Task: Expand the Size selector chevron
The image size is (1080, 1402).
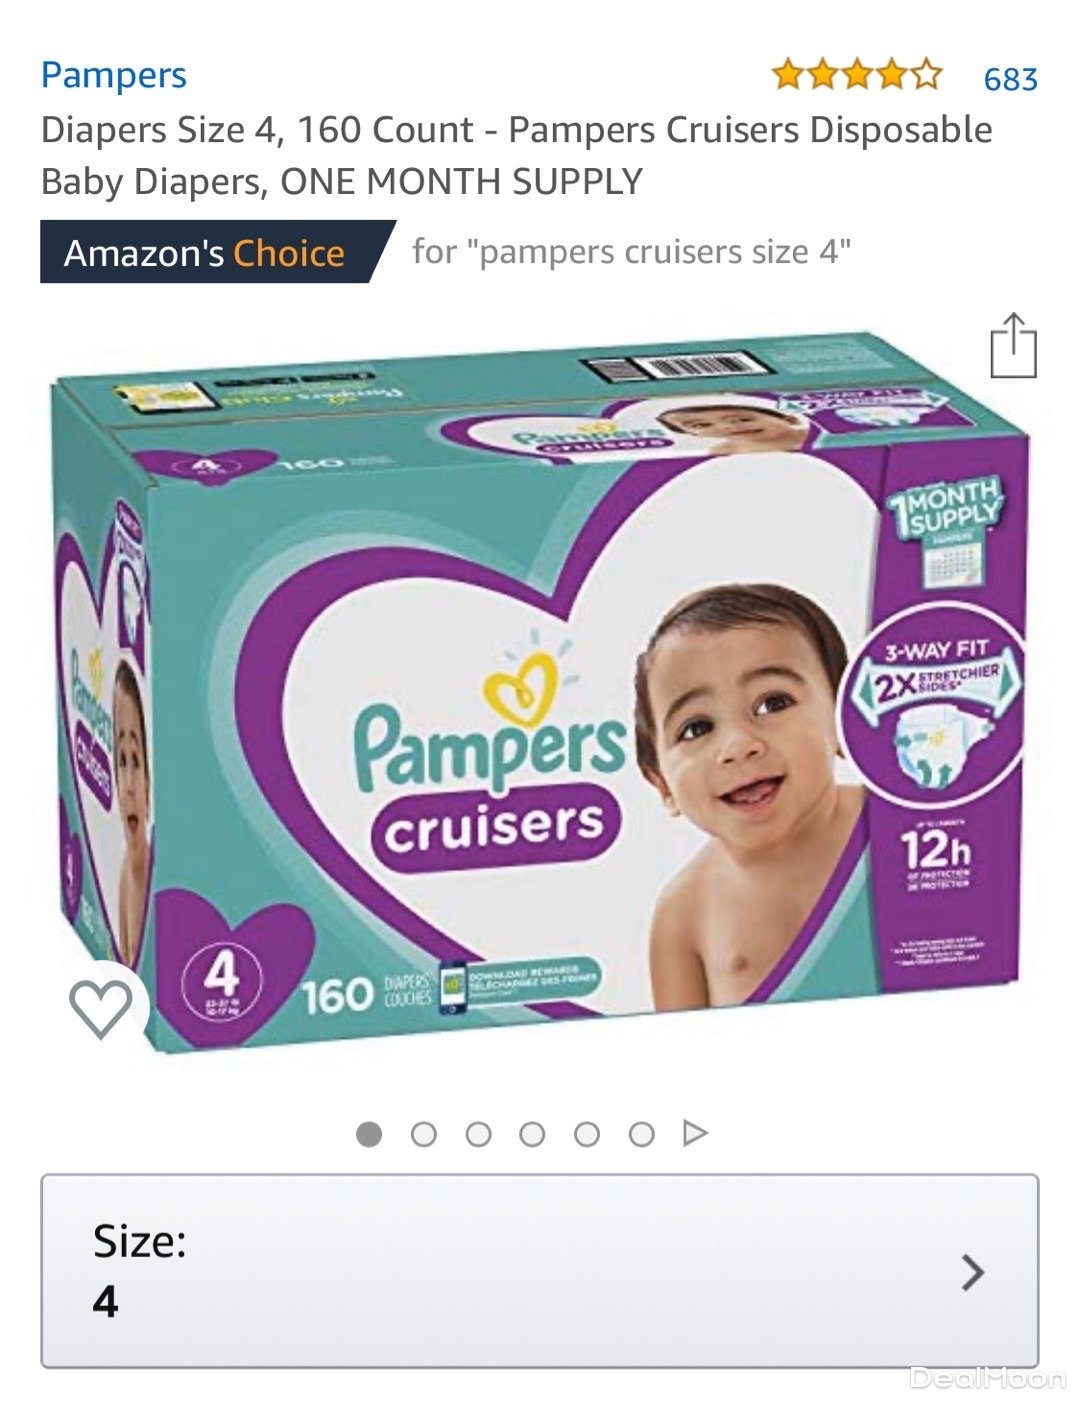Action: (972, 1272)
